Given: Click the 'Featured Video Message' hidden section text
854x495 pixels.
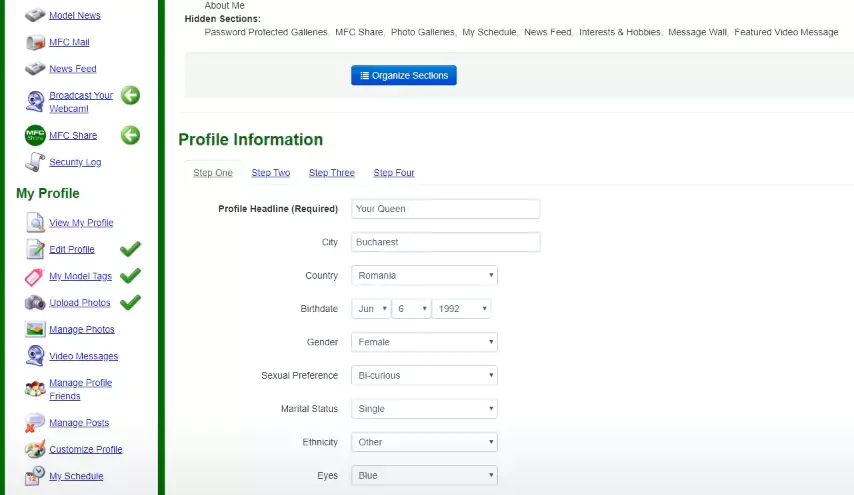Looking at the screenshot, I should [786, 32].
